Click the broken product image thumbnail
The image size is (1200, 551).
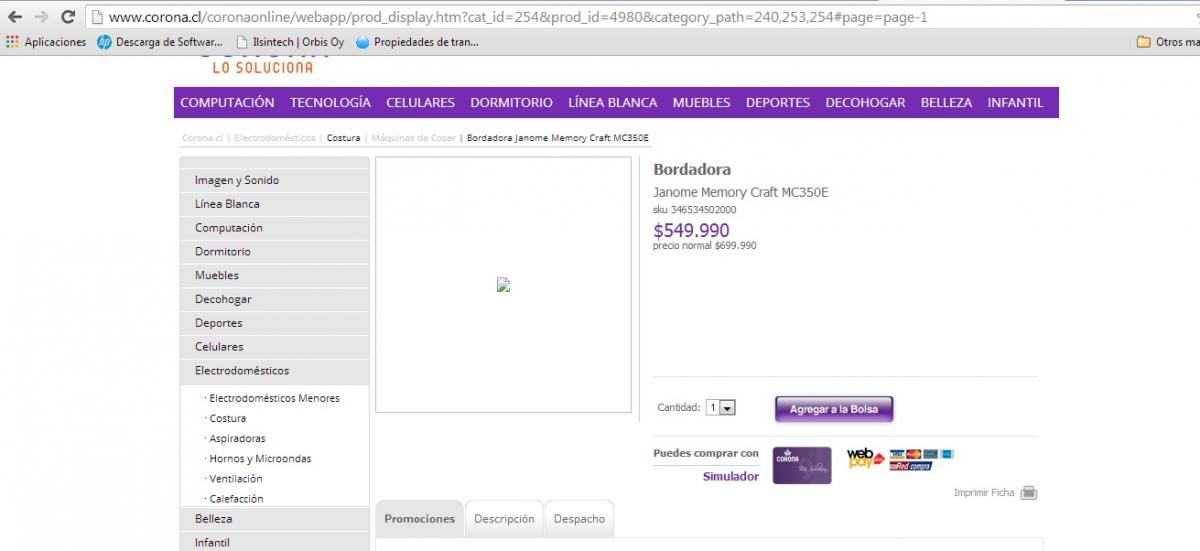[503, 285]
